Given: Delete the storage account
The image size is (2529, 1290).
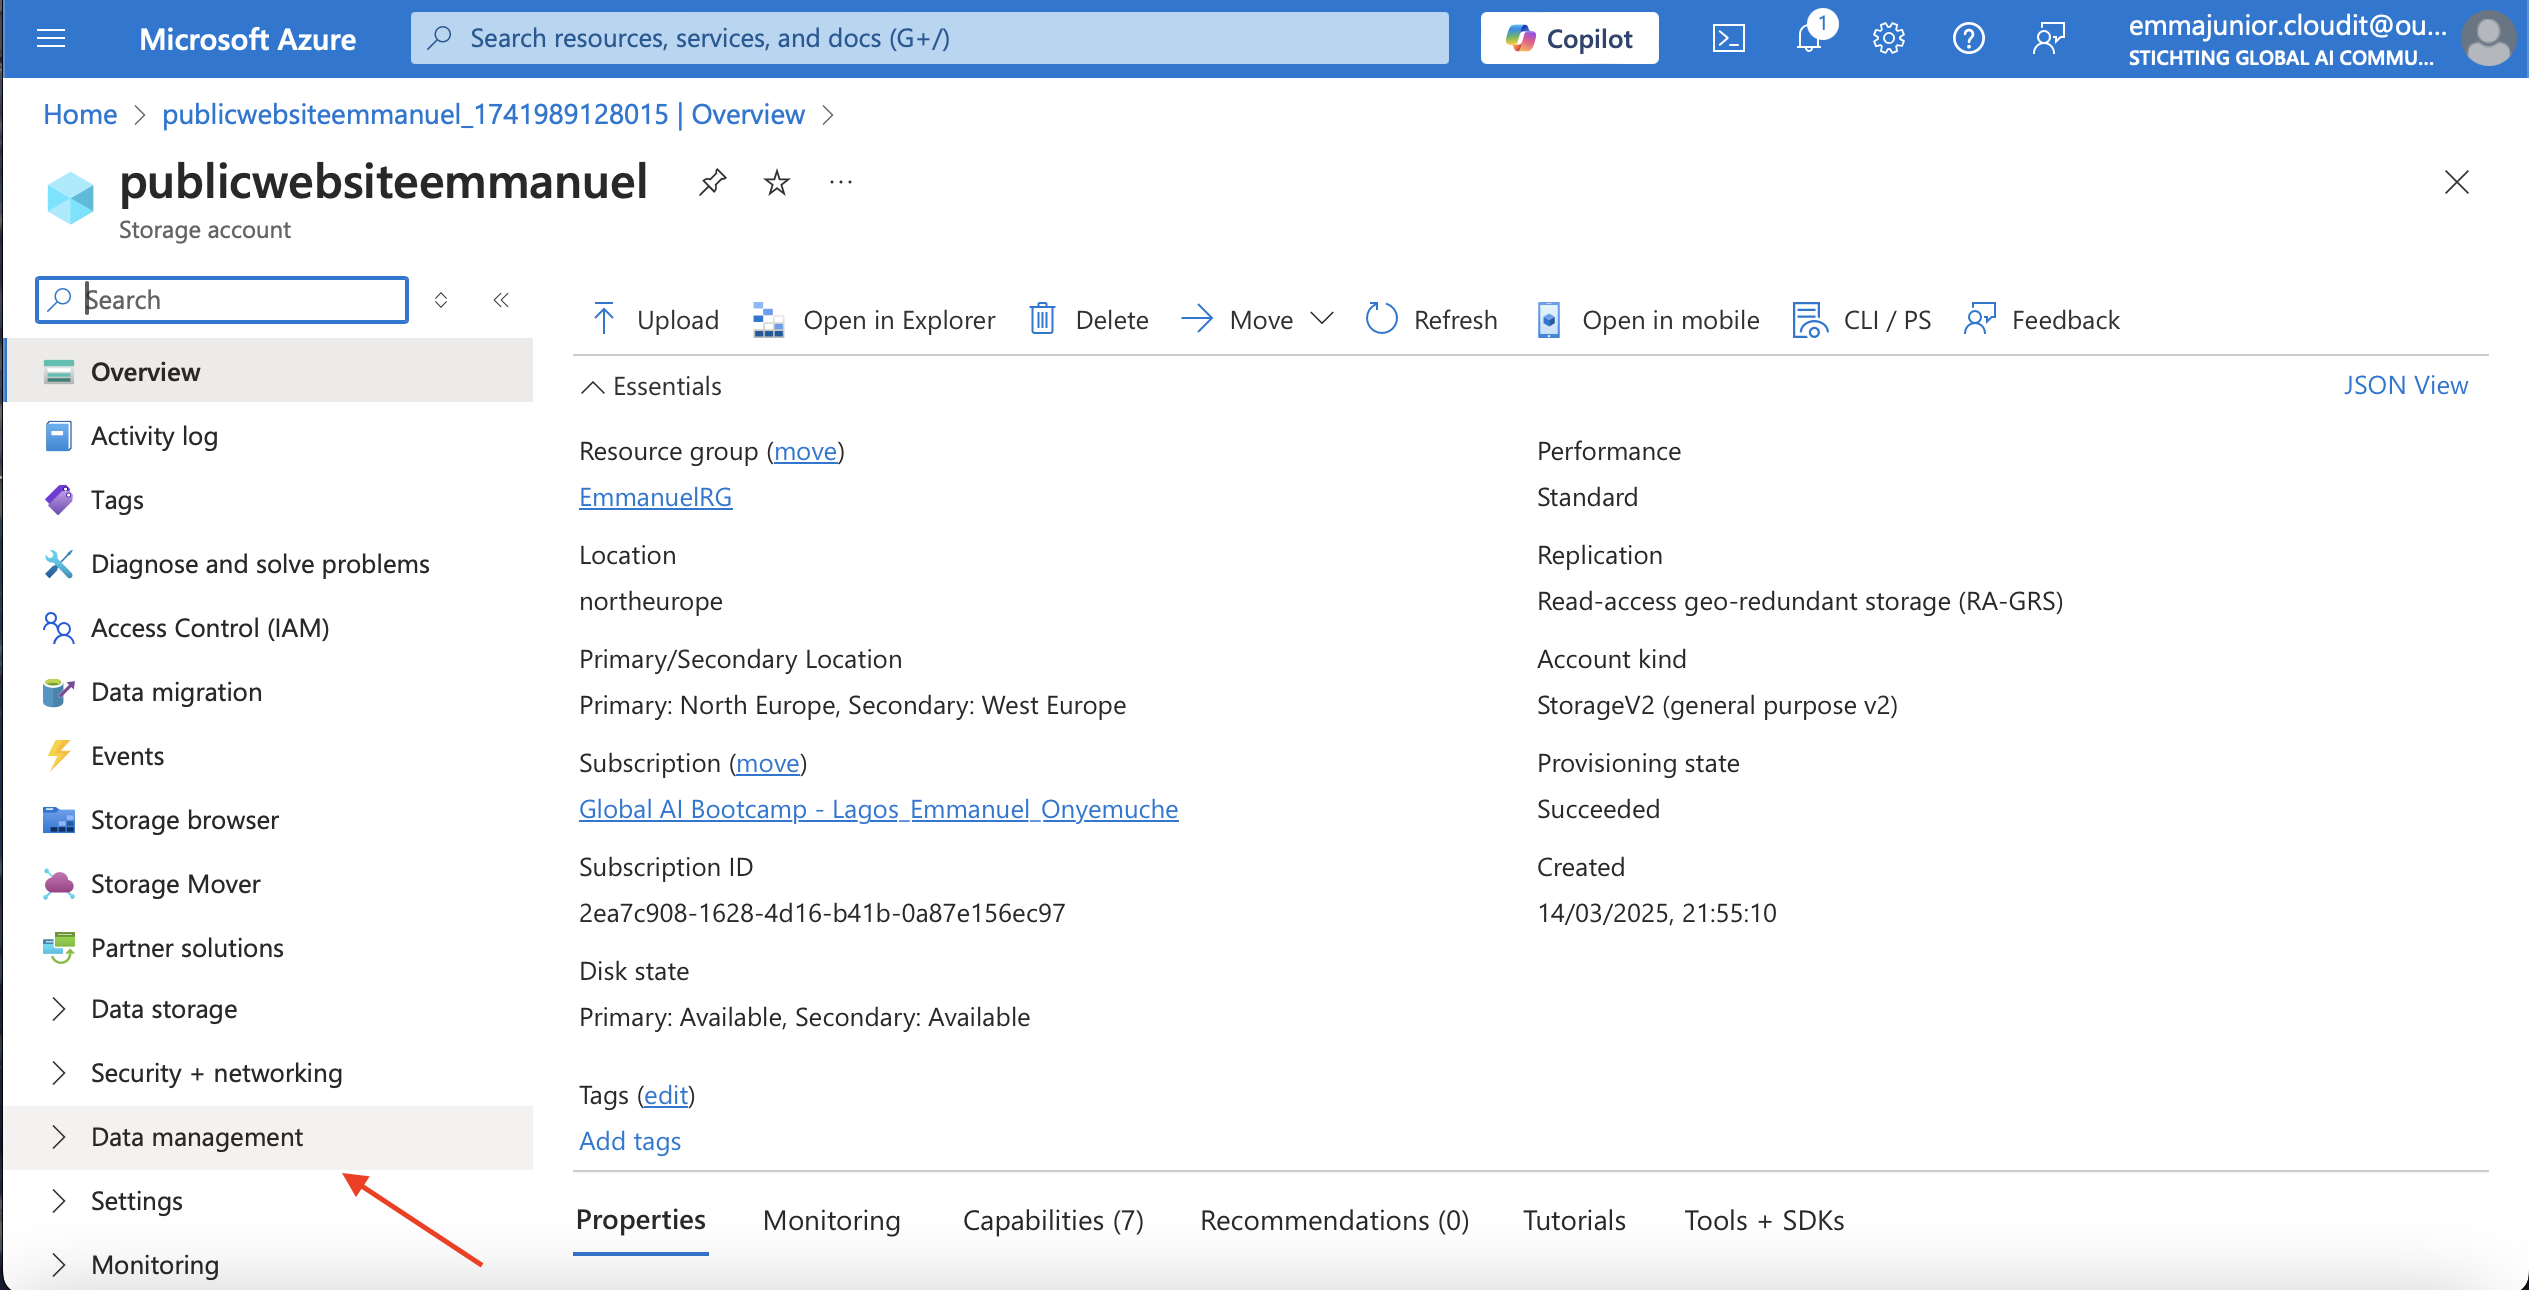Looking at the screenshot, I should 1089,320.
